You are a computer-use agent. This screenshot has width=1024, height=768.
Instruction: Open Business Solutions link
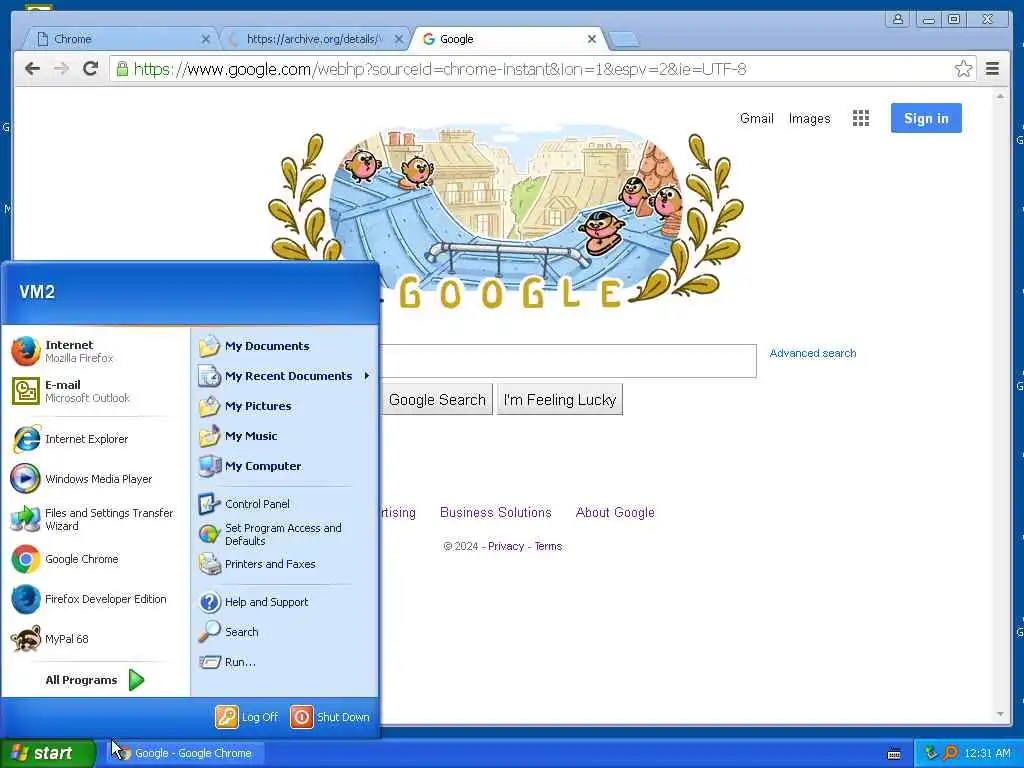(x=496, y=513)
